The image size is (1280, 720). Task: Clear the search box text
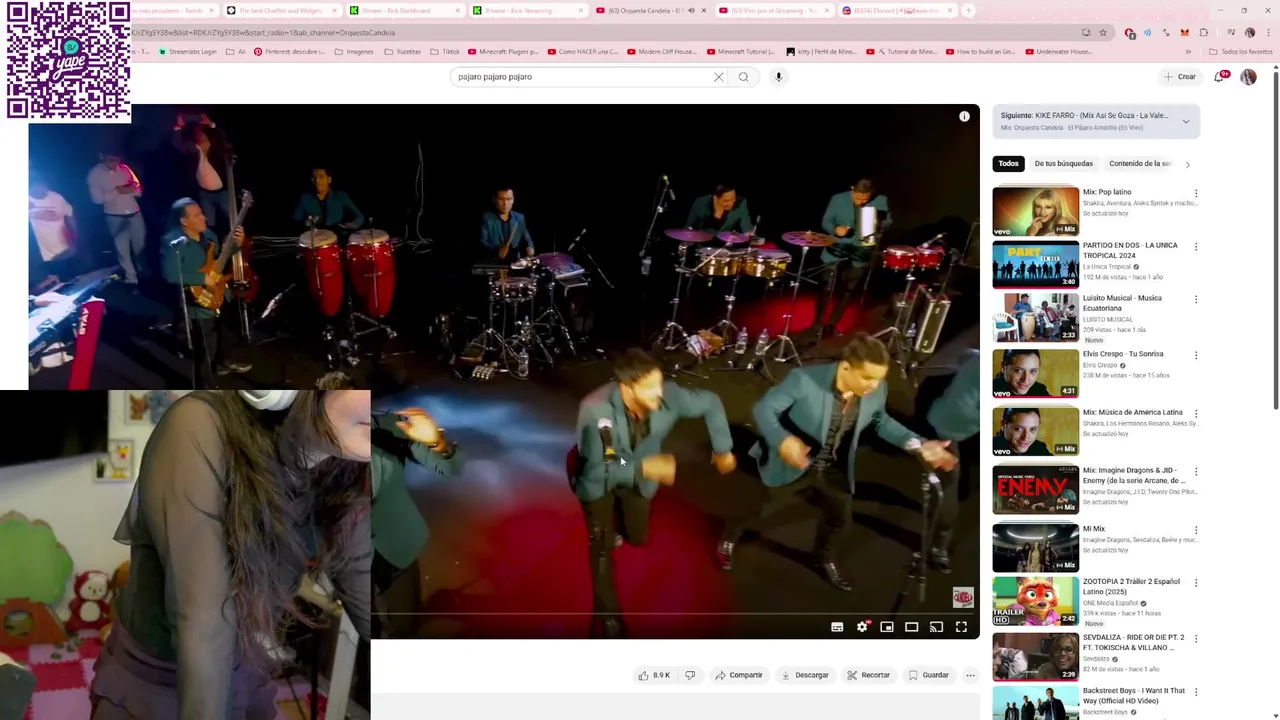point(718,77)
